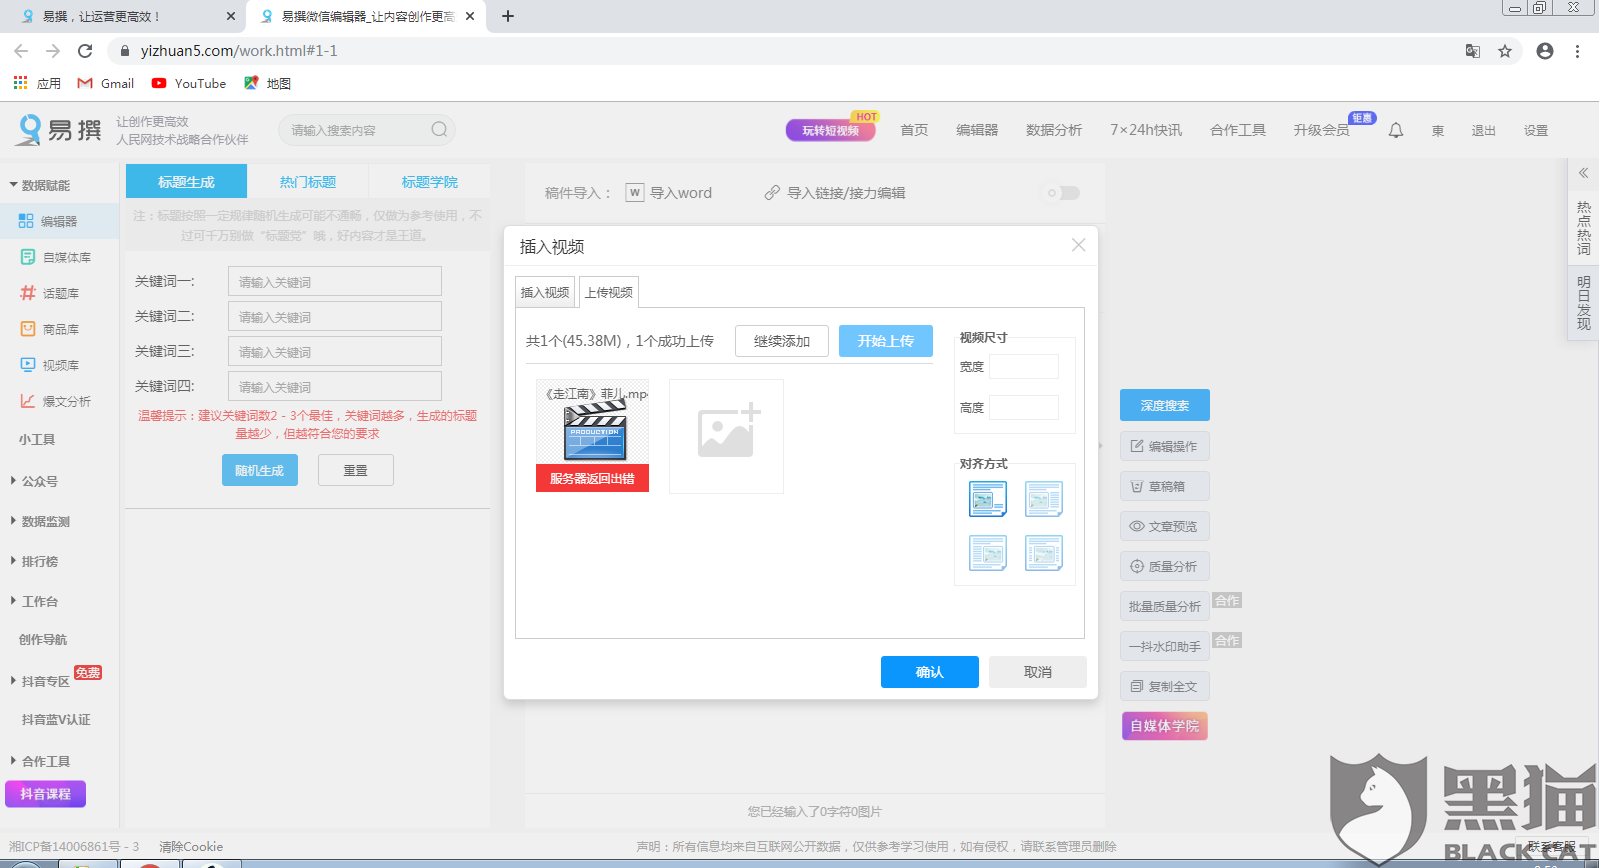The image size is (1599, 868).
Task: Expand the 合作工具 sidebar section
Action: point(40,761)
